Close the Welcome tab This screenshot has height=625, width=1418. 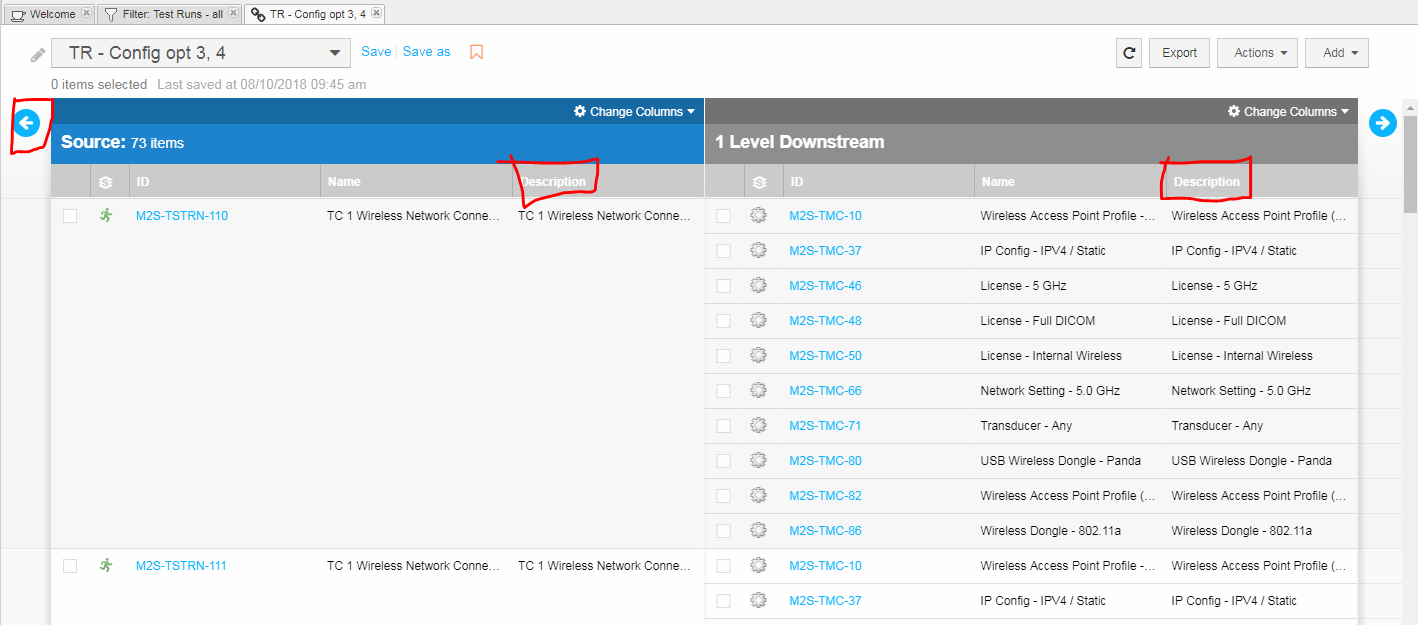86,14
